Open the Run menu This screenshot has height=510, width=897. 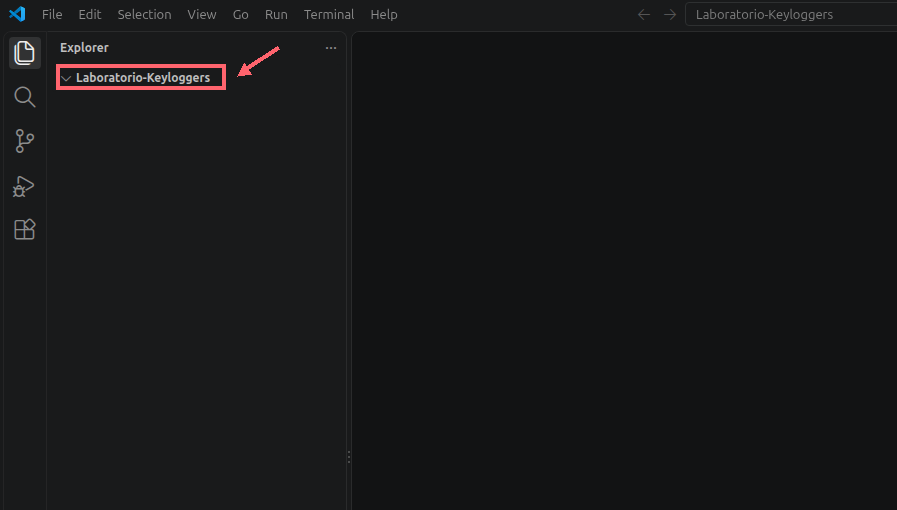(276, 14)
